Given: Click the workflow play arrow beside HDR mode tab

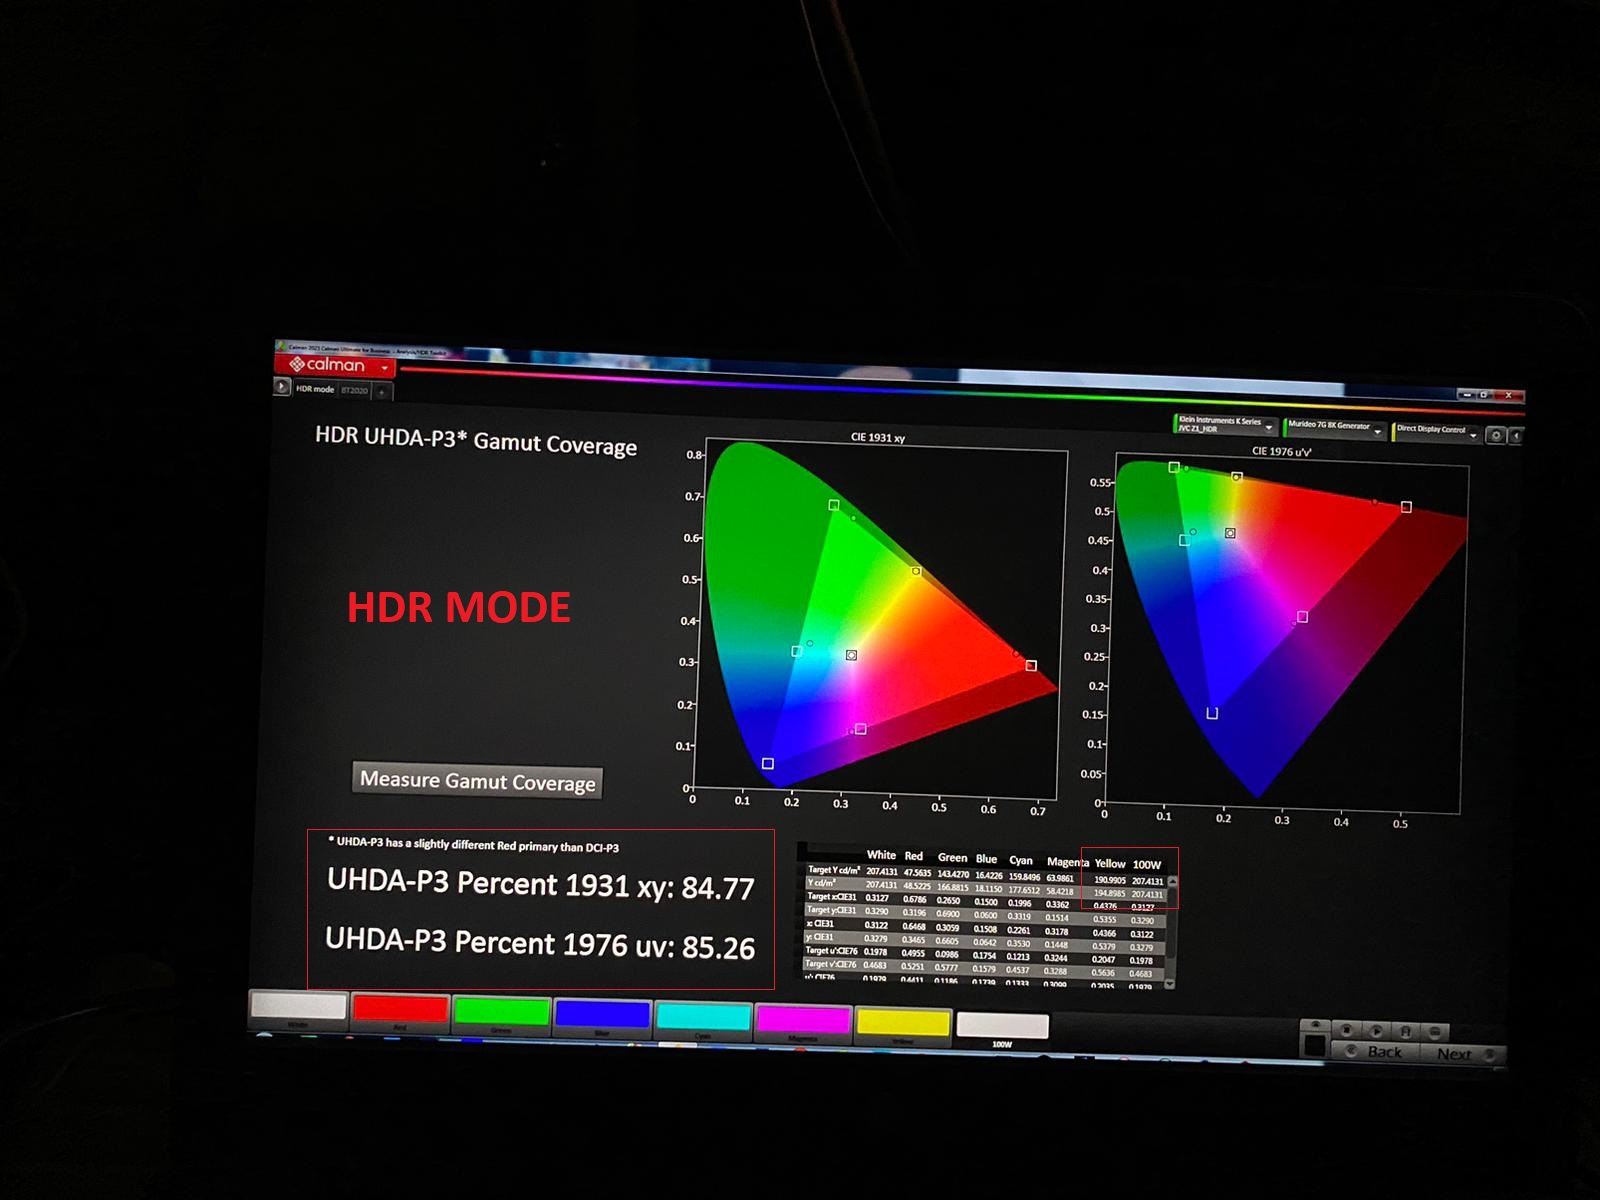Looking at the screenshot, I should click(x=283, y=386).
